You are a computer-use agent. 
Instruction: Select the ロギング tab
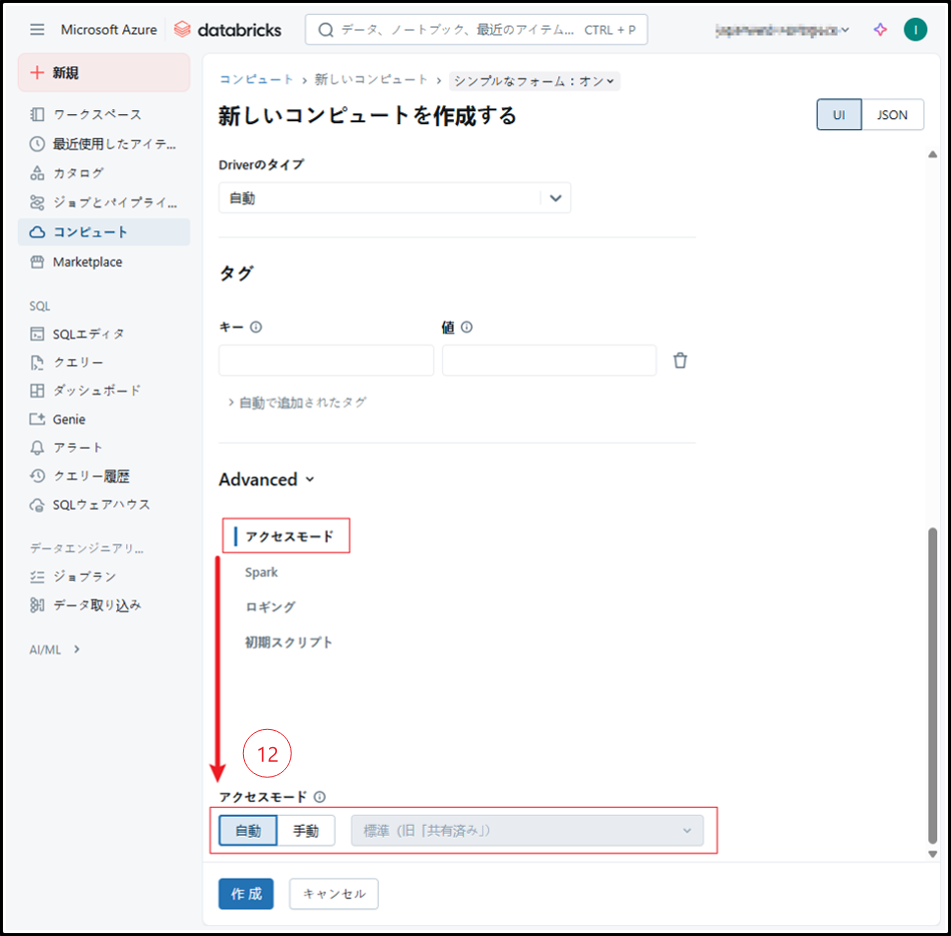pyautogui.click(x=270, y=607)
